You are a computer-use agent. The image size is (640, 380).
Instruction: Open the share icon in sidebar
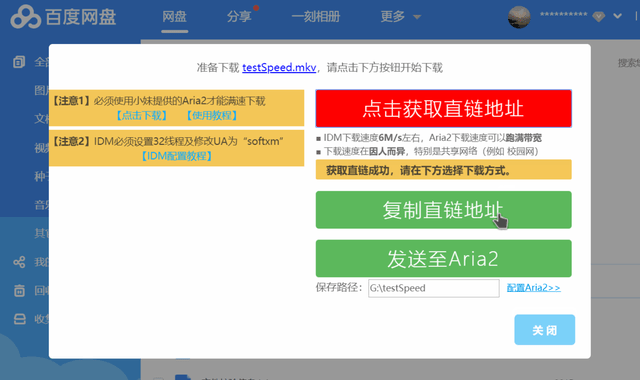(x=19, y=262)
